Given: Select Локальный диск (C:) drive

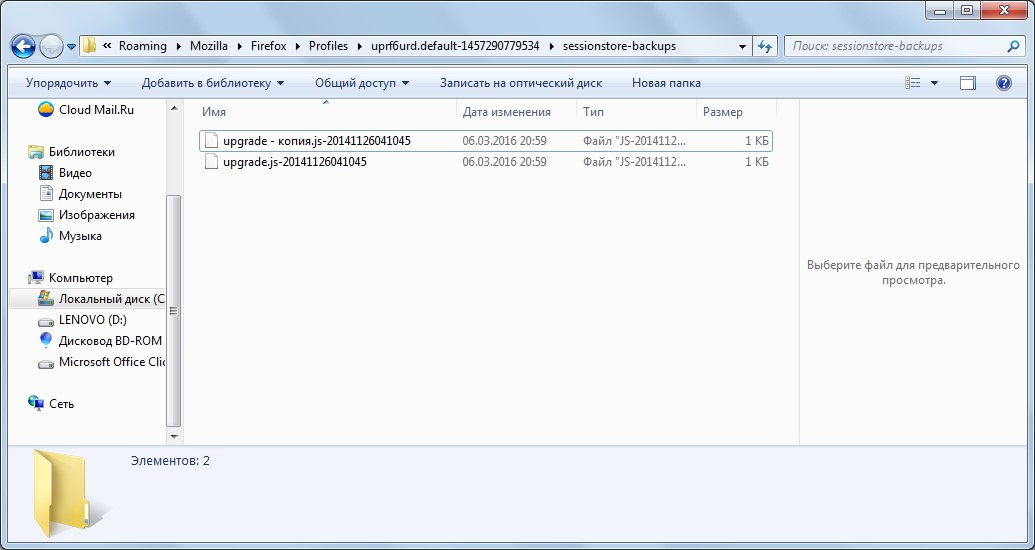Looking at the screenshot, I should click(x=112, y=298).
